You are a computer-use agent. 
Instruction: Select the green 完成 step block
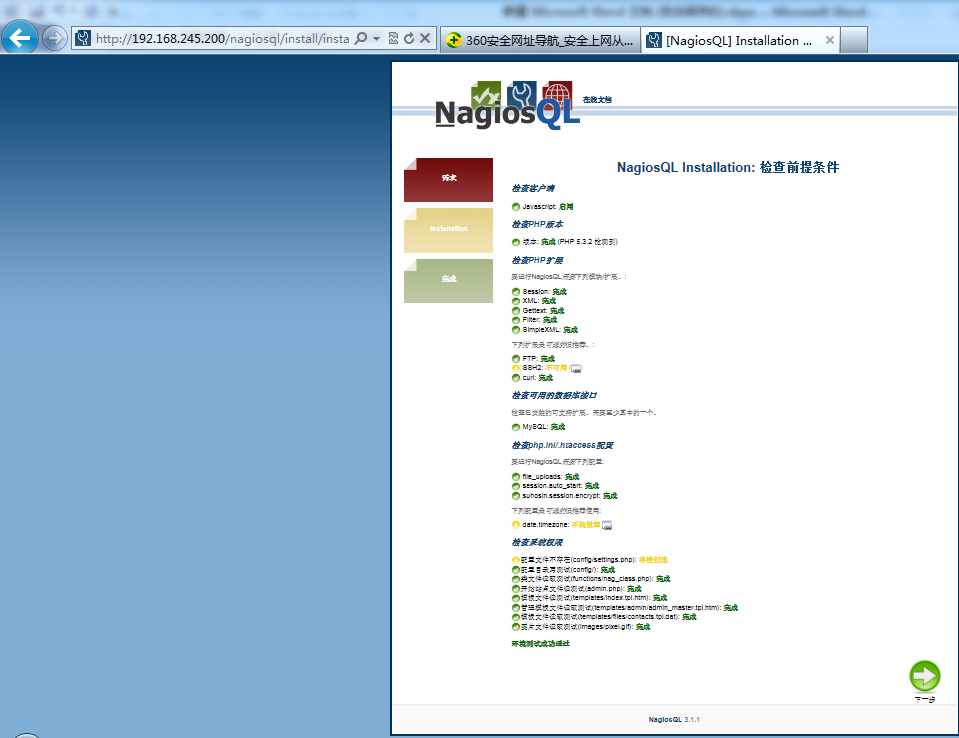point(448,281)
